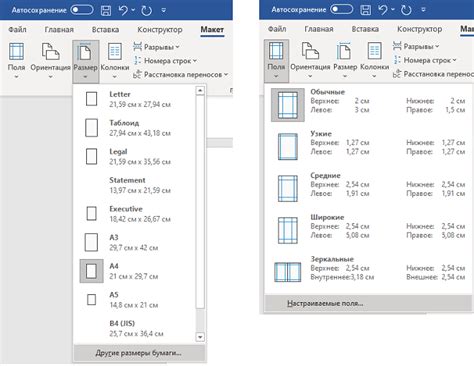
Task: Expand Разрывы dropdown in left ribbon
Action: click(x=156, y=47)
